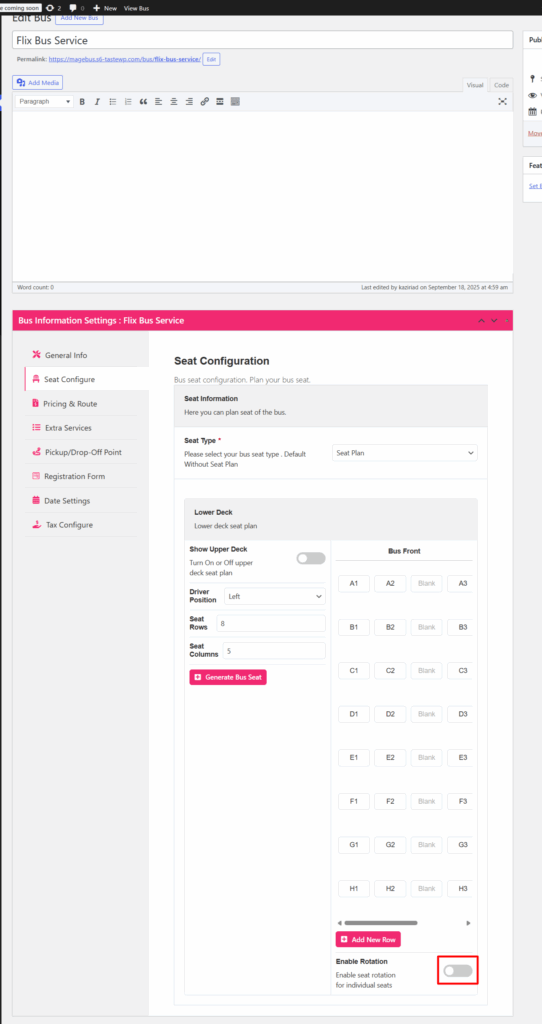Click the Generate Bus Seat button

(228, 677)
